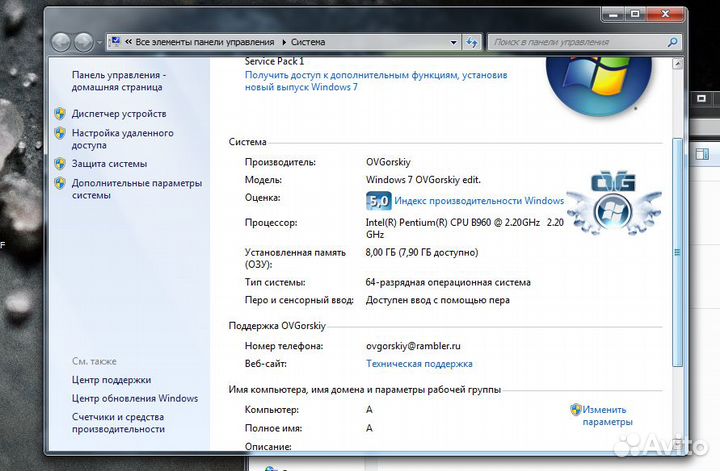
Task: Refresh the page with the refresh button
Action: [x=472, y=43]
